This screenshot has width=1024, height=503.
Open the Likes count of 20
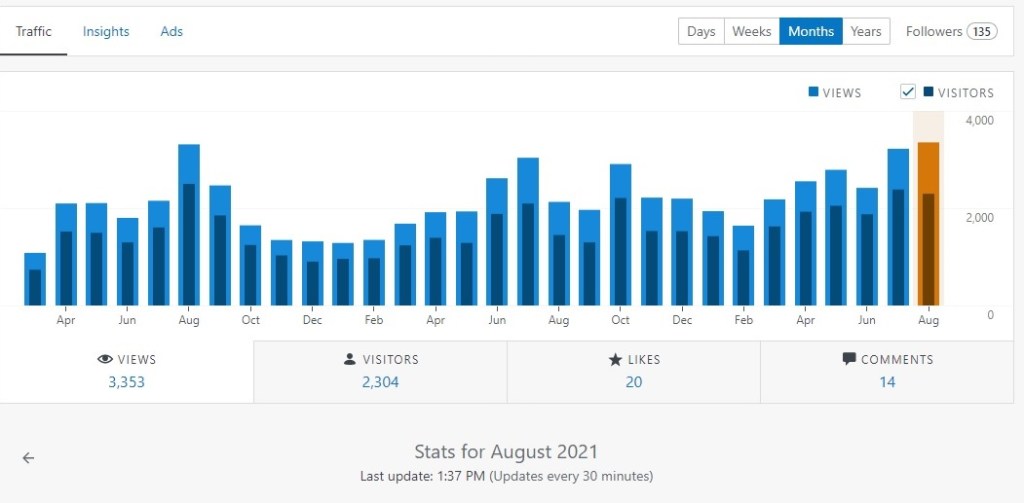[634, 382]
